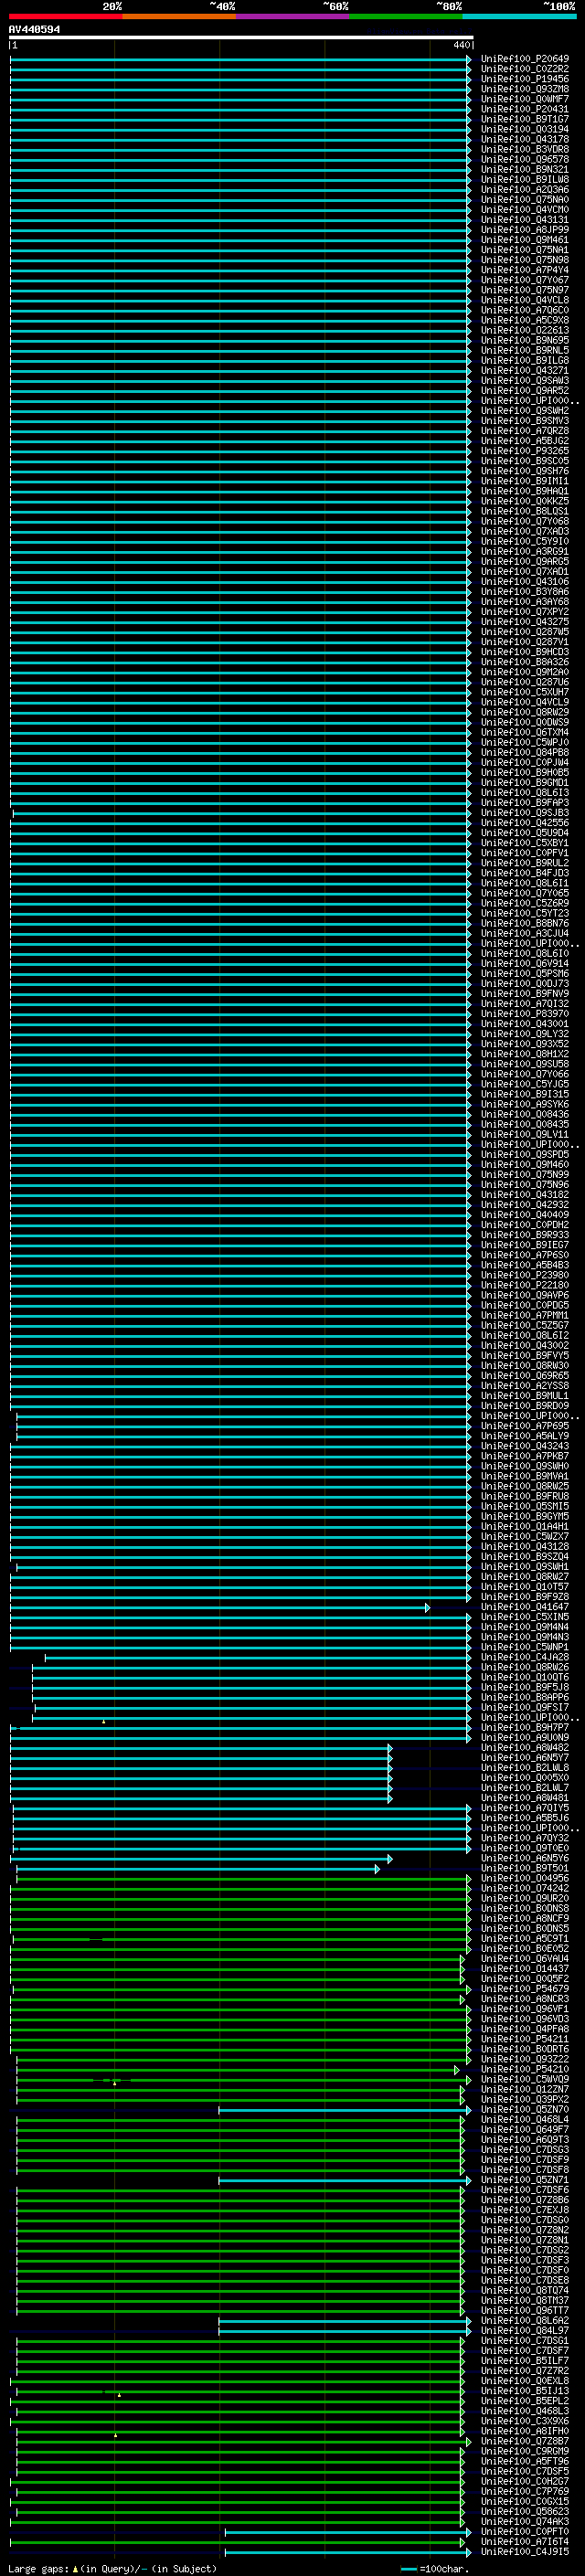Select the UniRef100_O04956 label

(524, 1878)
